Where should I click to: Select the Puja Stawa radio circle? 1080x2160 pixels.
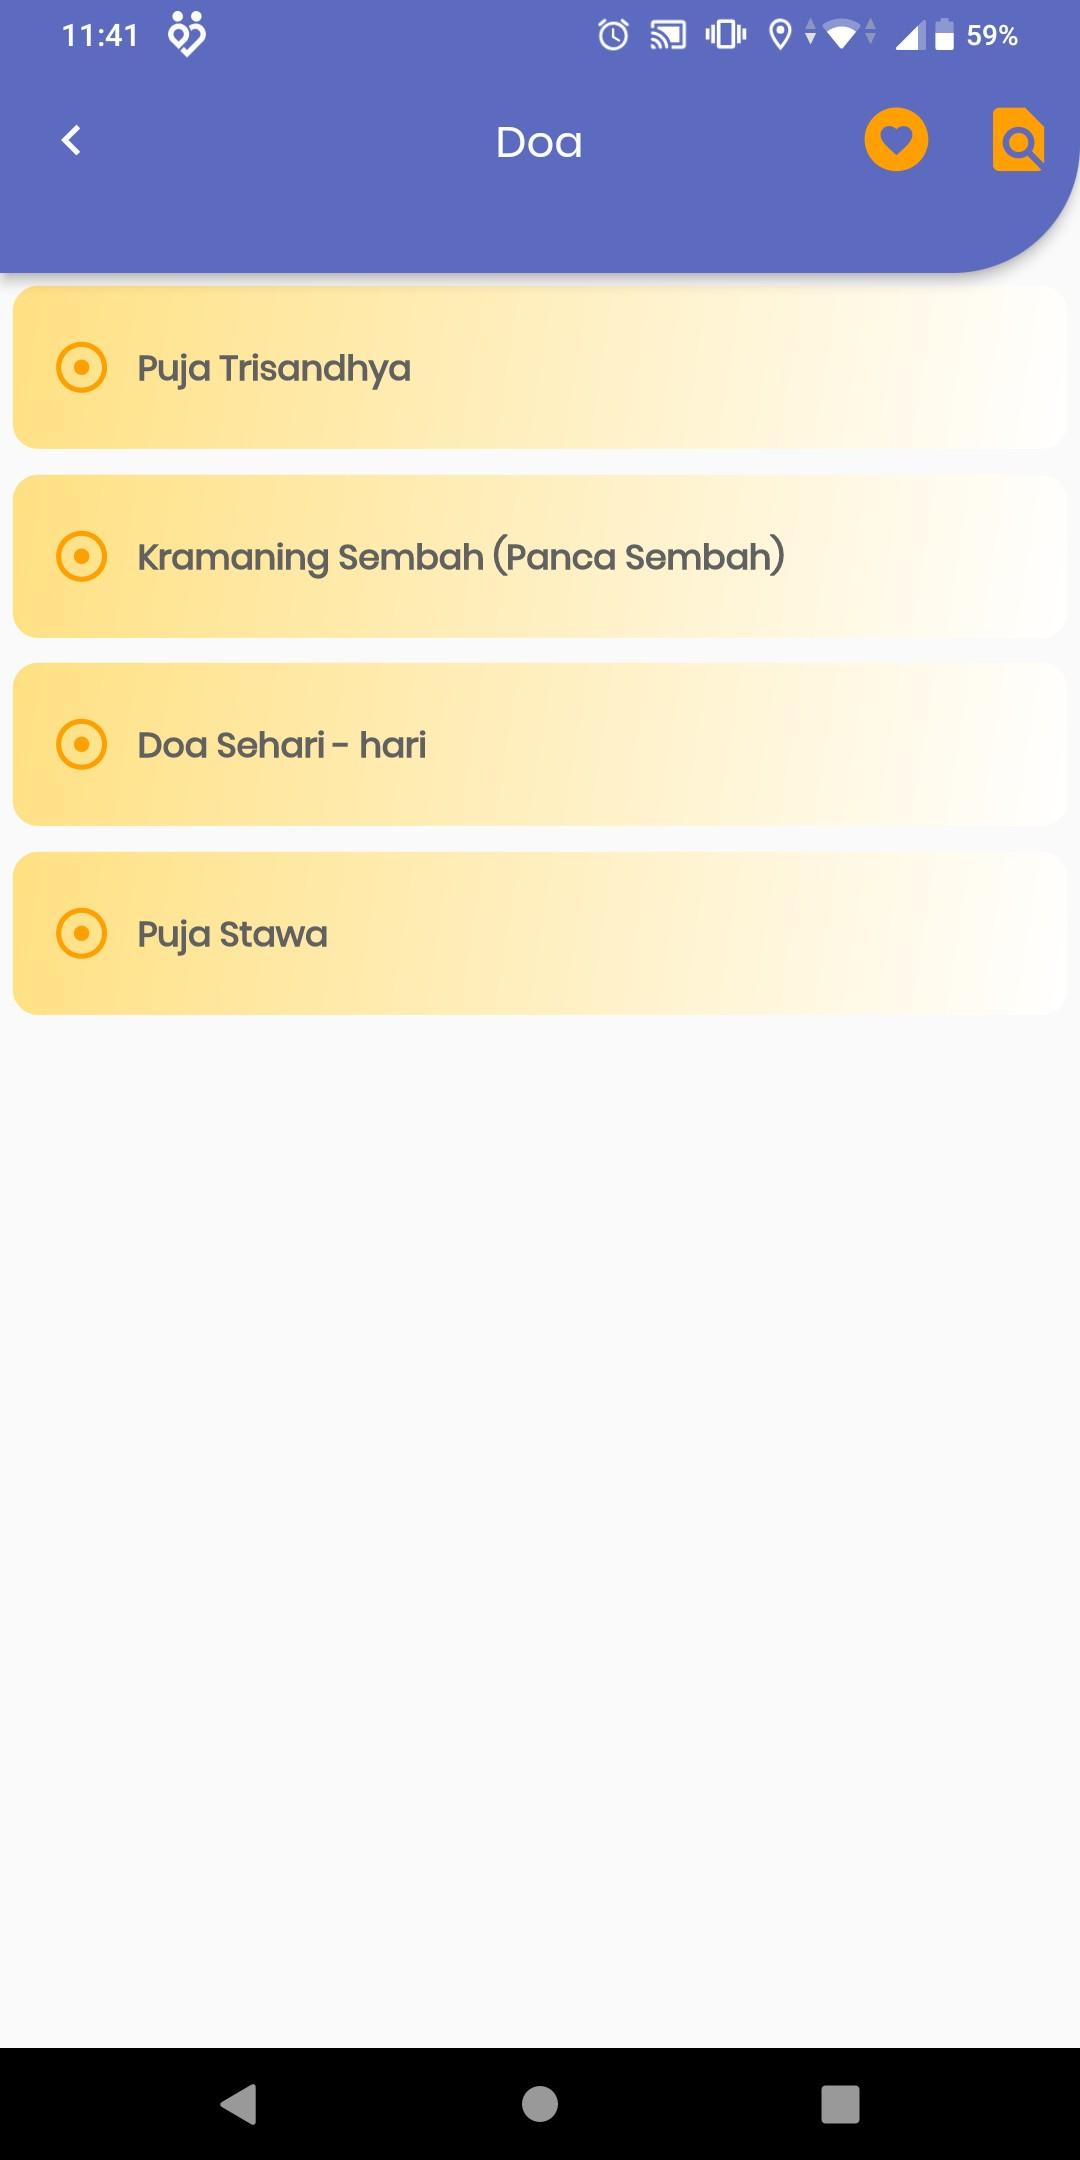(81, 933)
